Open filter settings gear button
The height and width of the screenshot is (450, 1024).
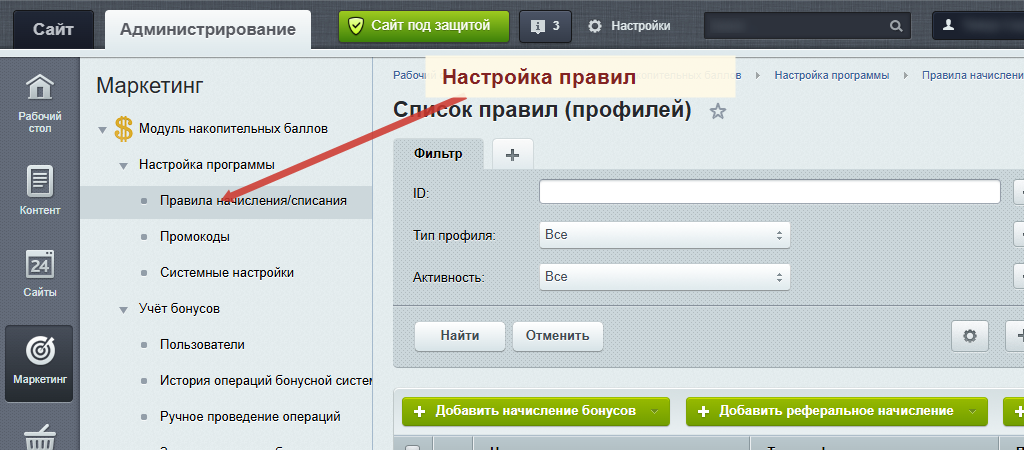970,336
